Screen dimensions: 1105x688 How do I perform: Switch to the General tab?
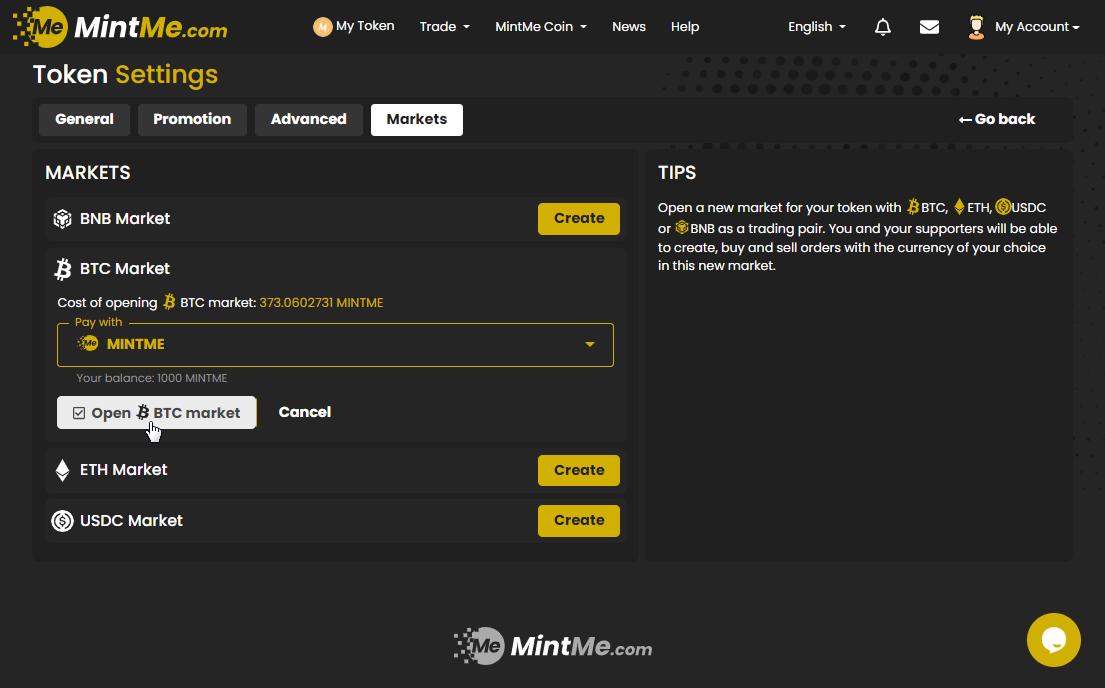click(x=84, y=119)
